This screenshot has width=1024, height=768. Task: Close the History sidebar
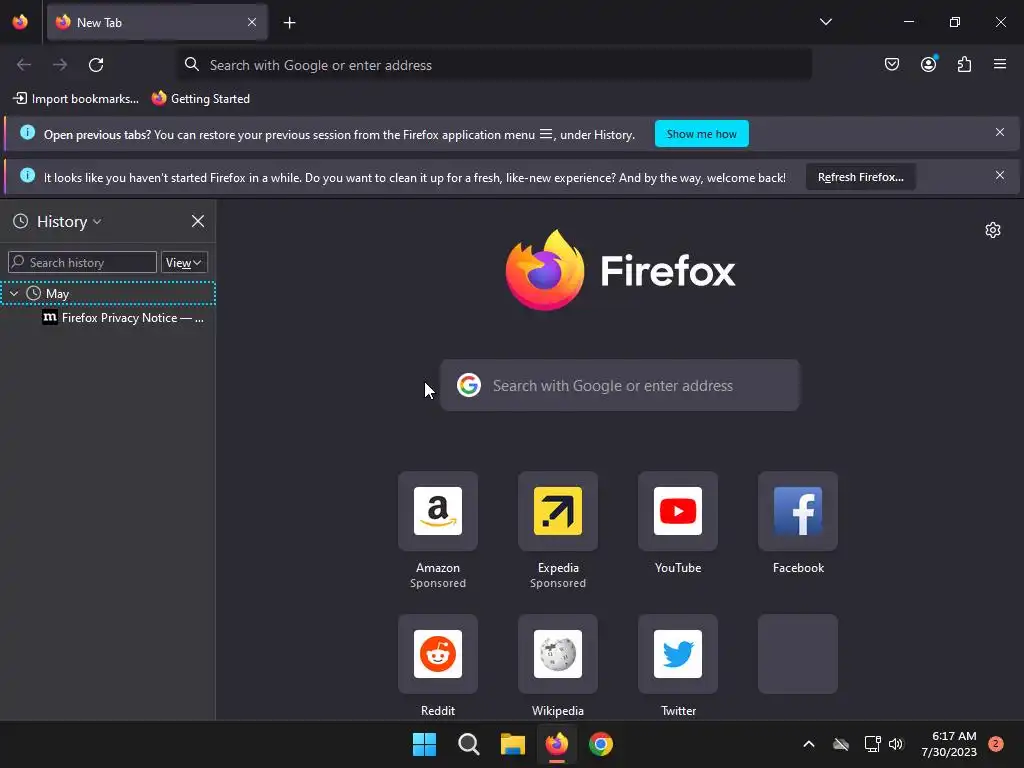tap(197, 221)
